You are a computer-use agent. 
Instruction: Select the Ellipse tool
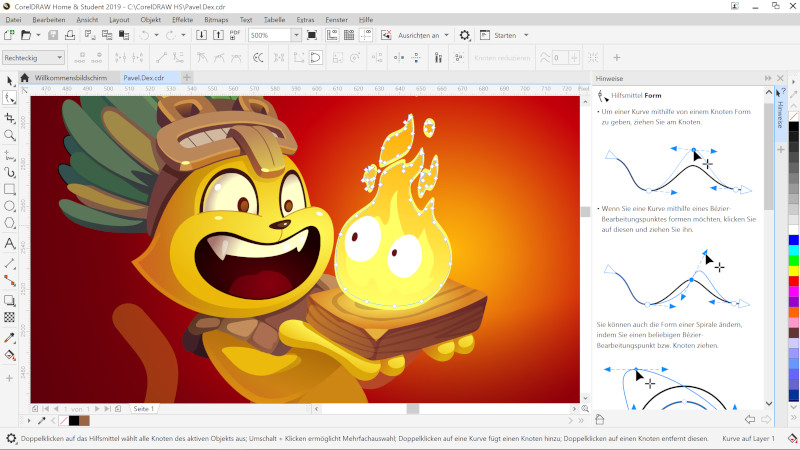coord(10,206)
